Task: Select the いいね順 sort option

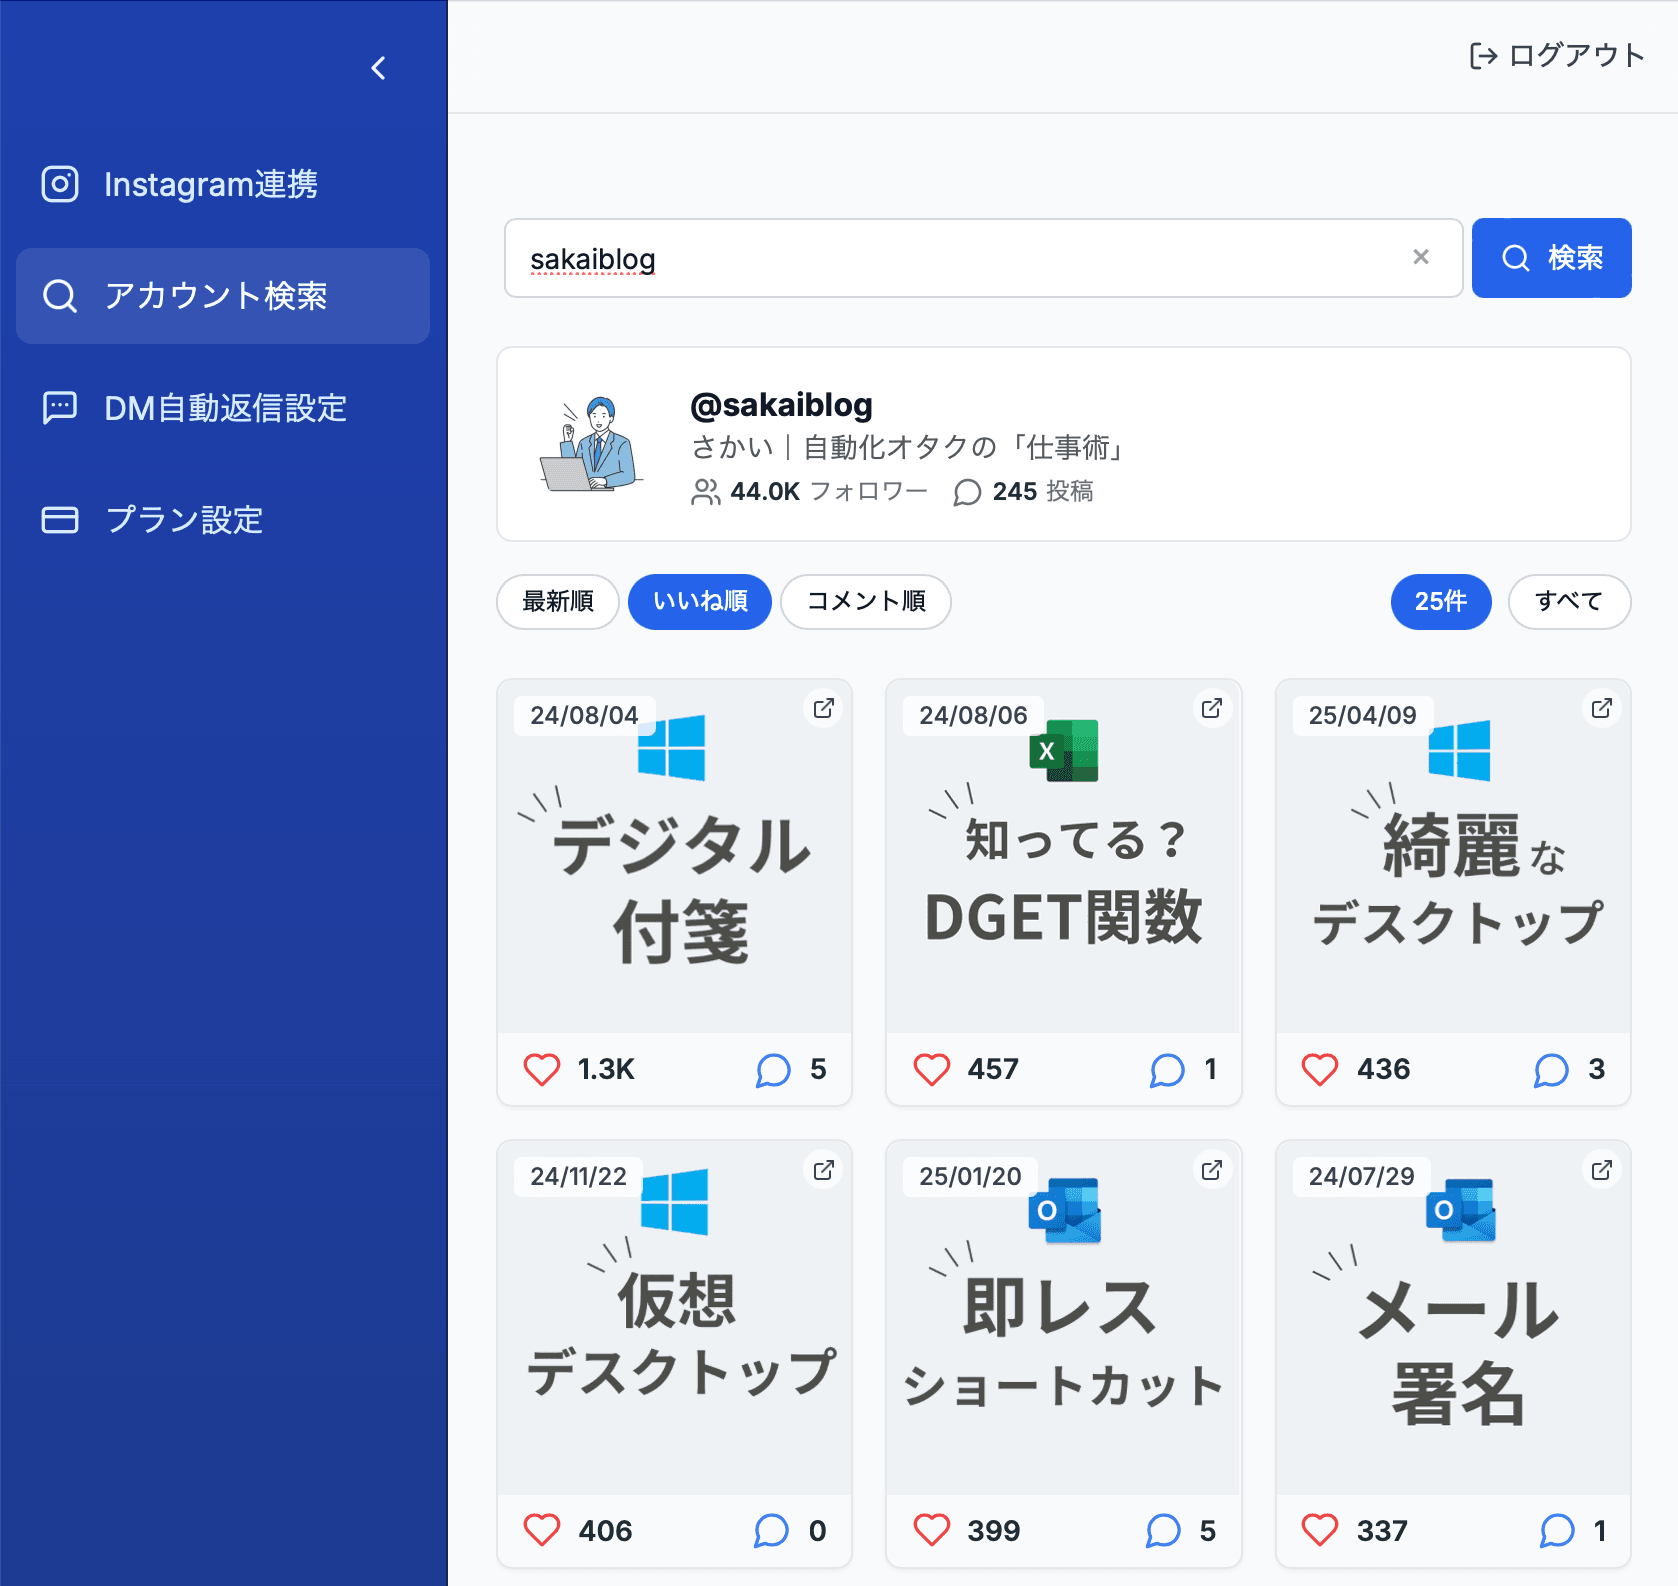Action: pos(699,602)
